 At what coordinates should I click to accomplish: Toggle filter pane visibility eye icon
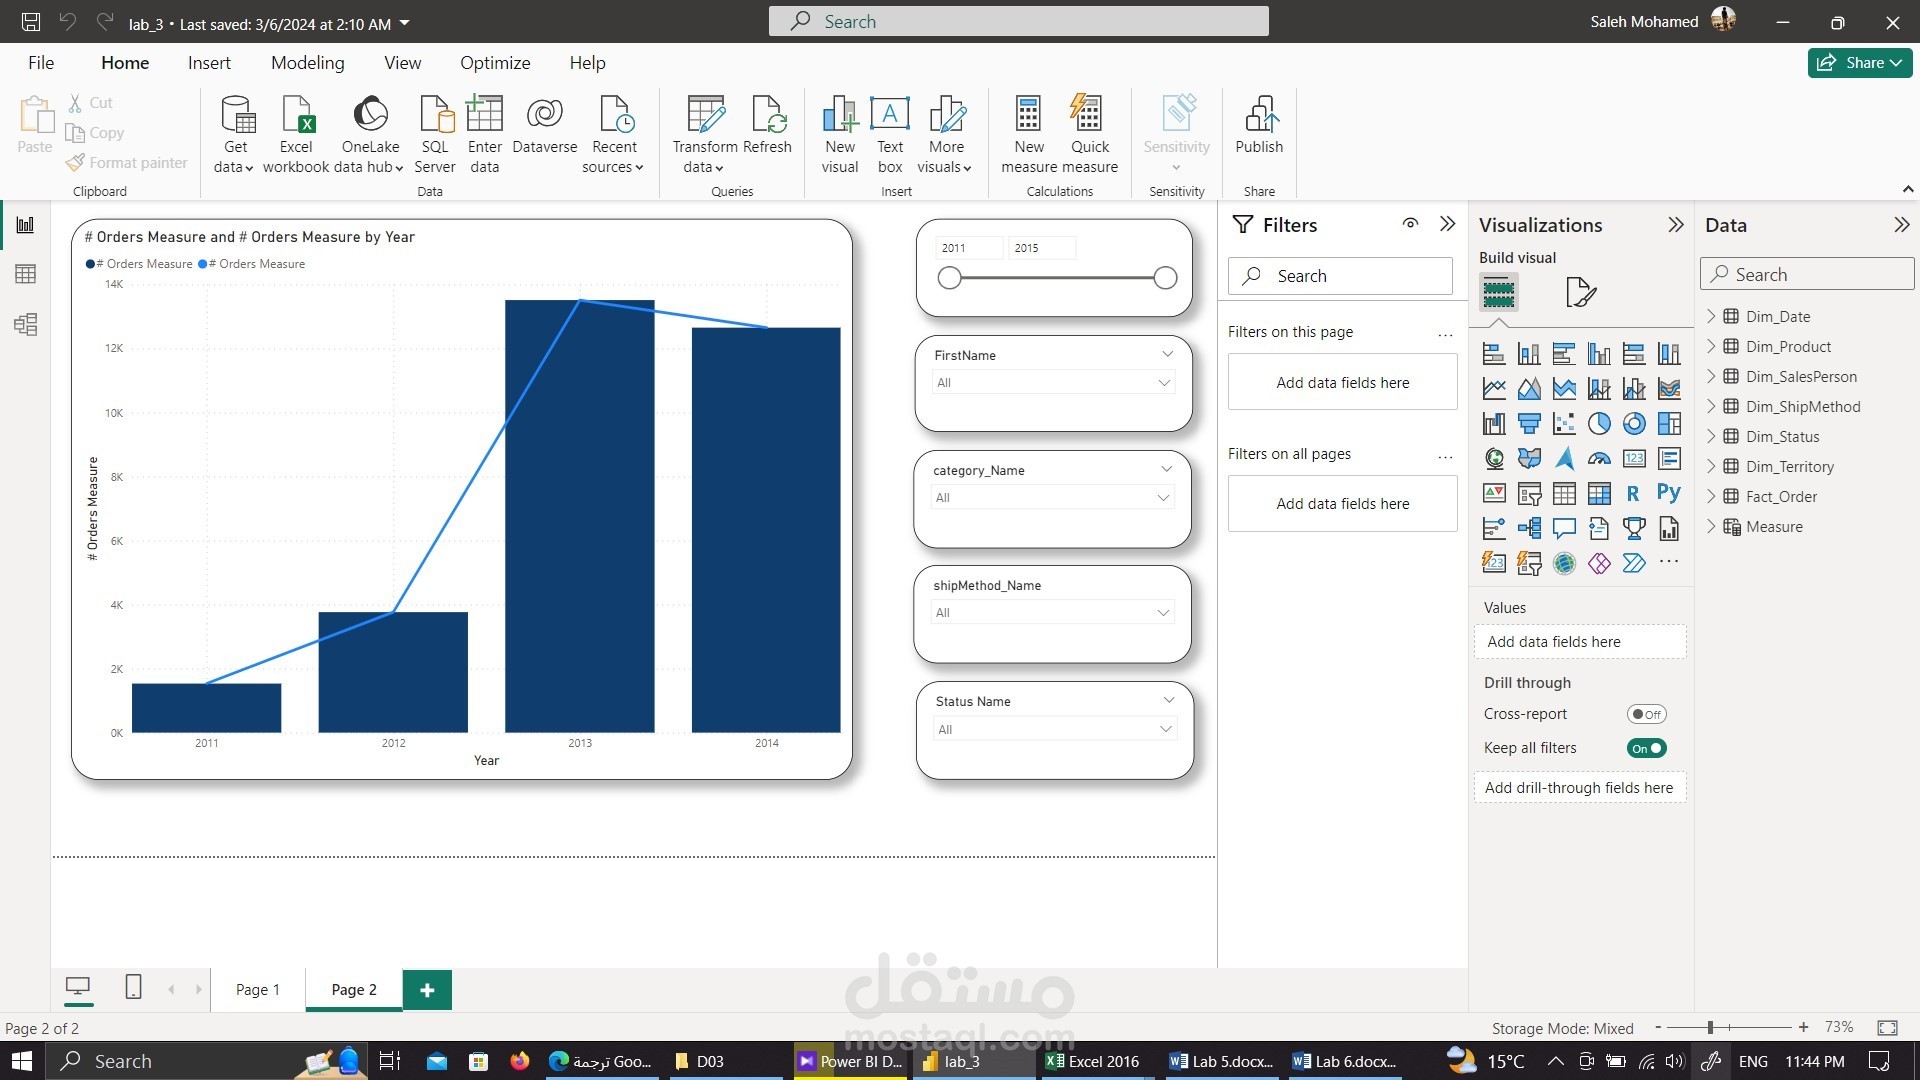pyautogui.click(x=1410, y=224)
